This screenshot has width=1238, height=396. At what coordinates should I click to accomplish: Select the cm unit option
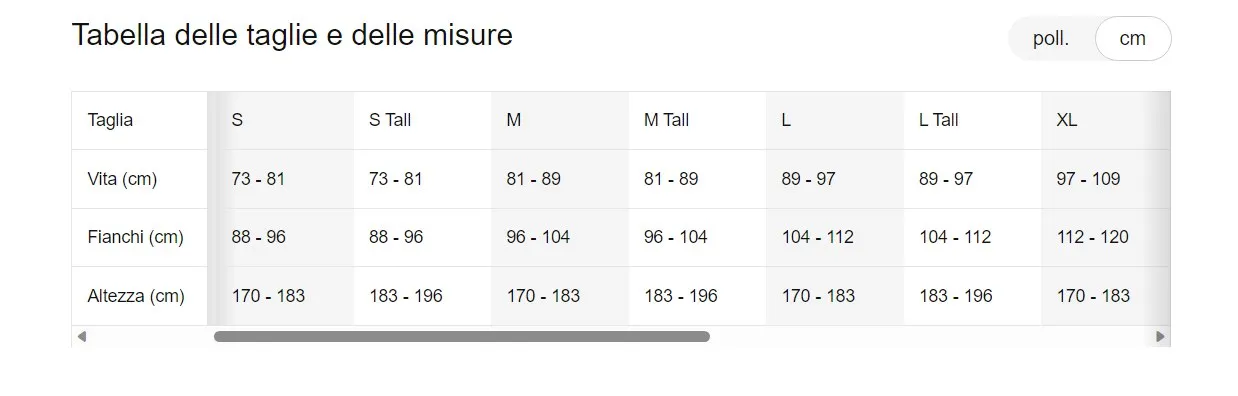click(x=1133, y=39)
